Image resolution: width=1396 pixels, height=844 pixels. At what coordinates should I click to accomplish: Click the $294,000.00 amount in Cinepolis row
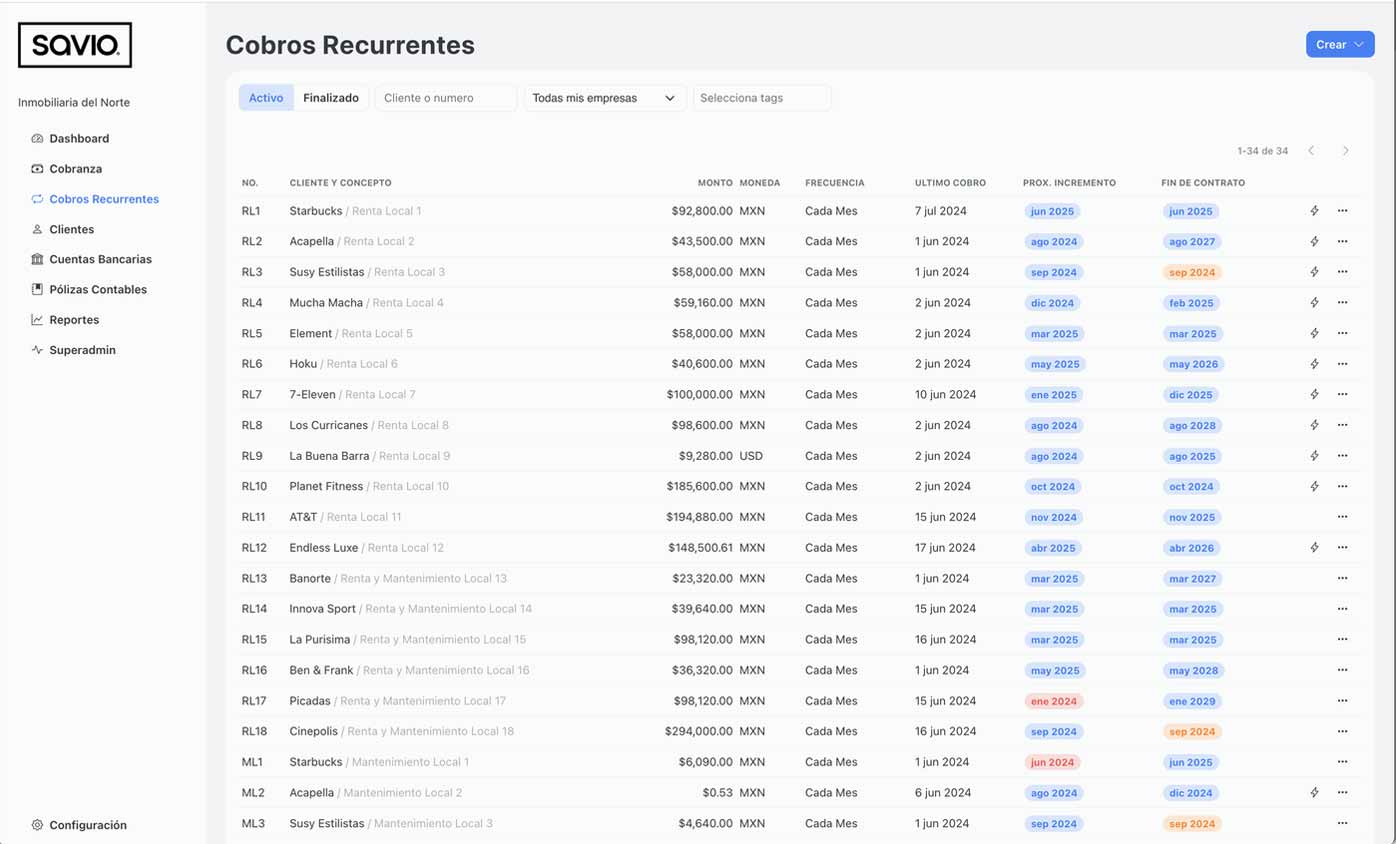699,731
